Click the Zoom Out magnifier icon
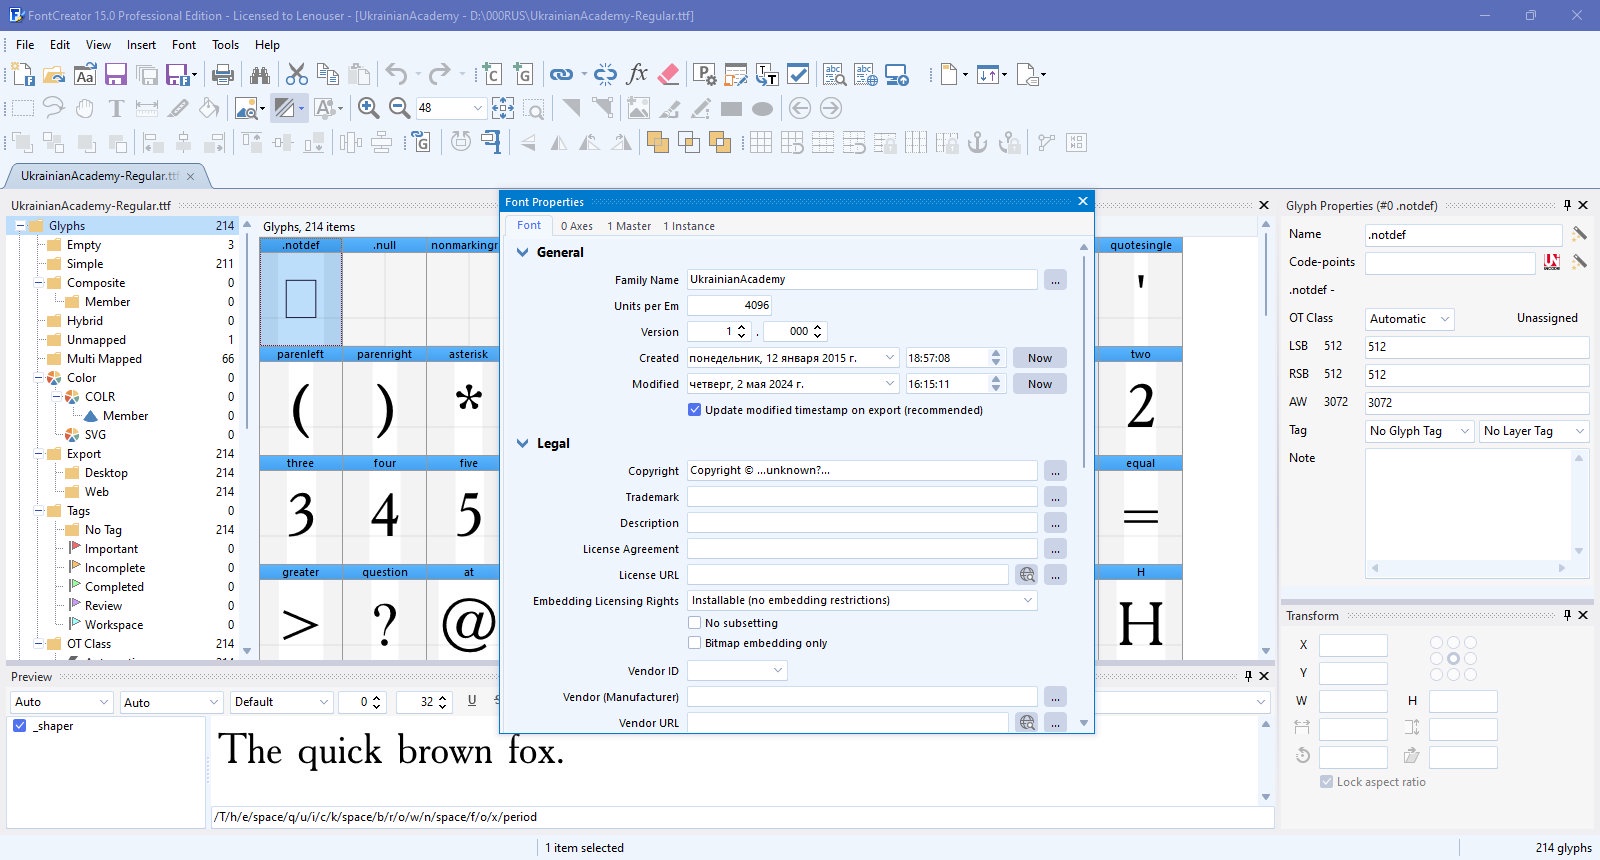 399,108
